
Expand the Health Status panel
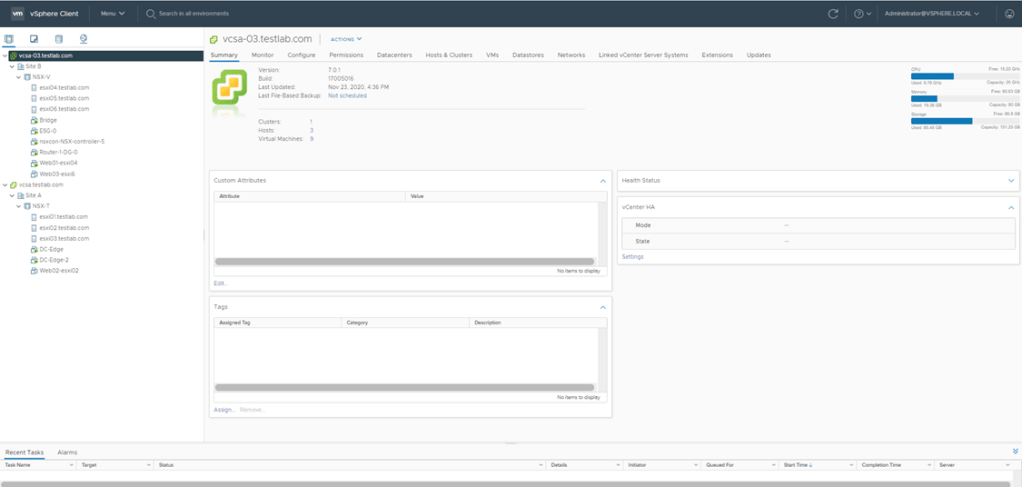(1011, 181)
